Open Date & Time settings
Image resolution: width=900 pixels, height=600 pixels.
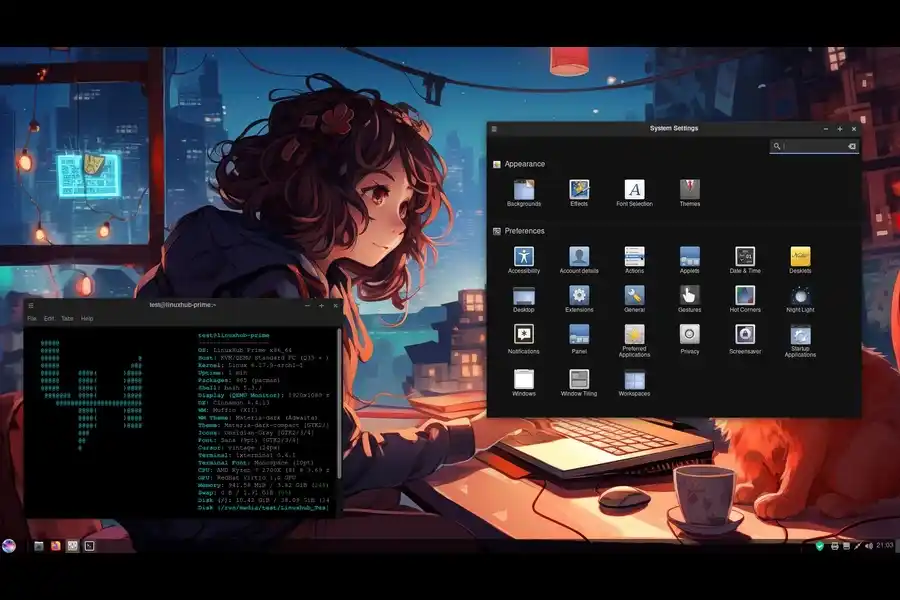[x=744, y=258]
